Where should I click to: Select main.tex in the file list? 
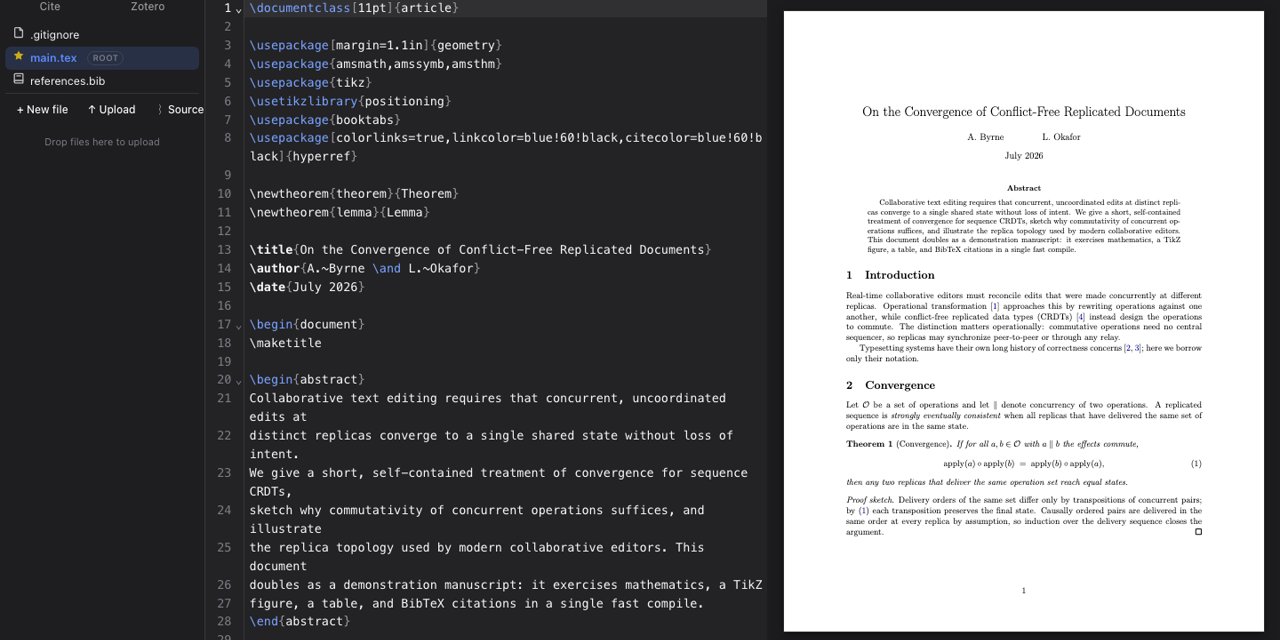point(102,58)
